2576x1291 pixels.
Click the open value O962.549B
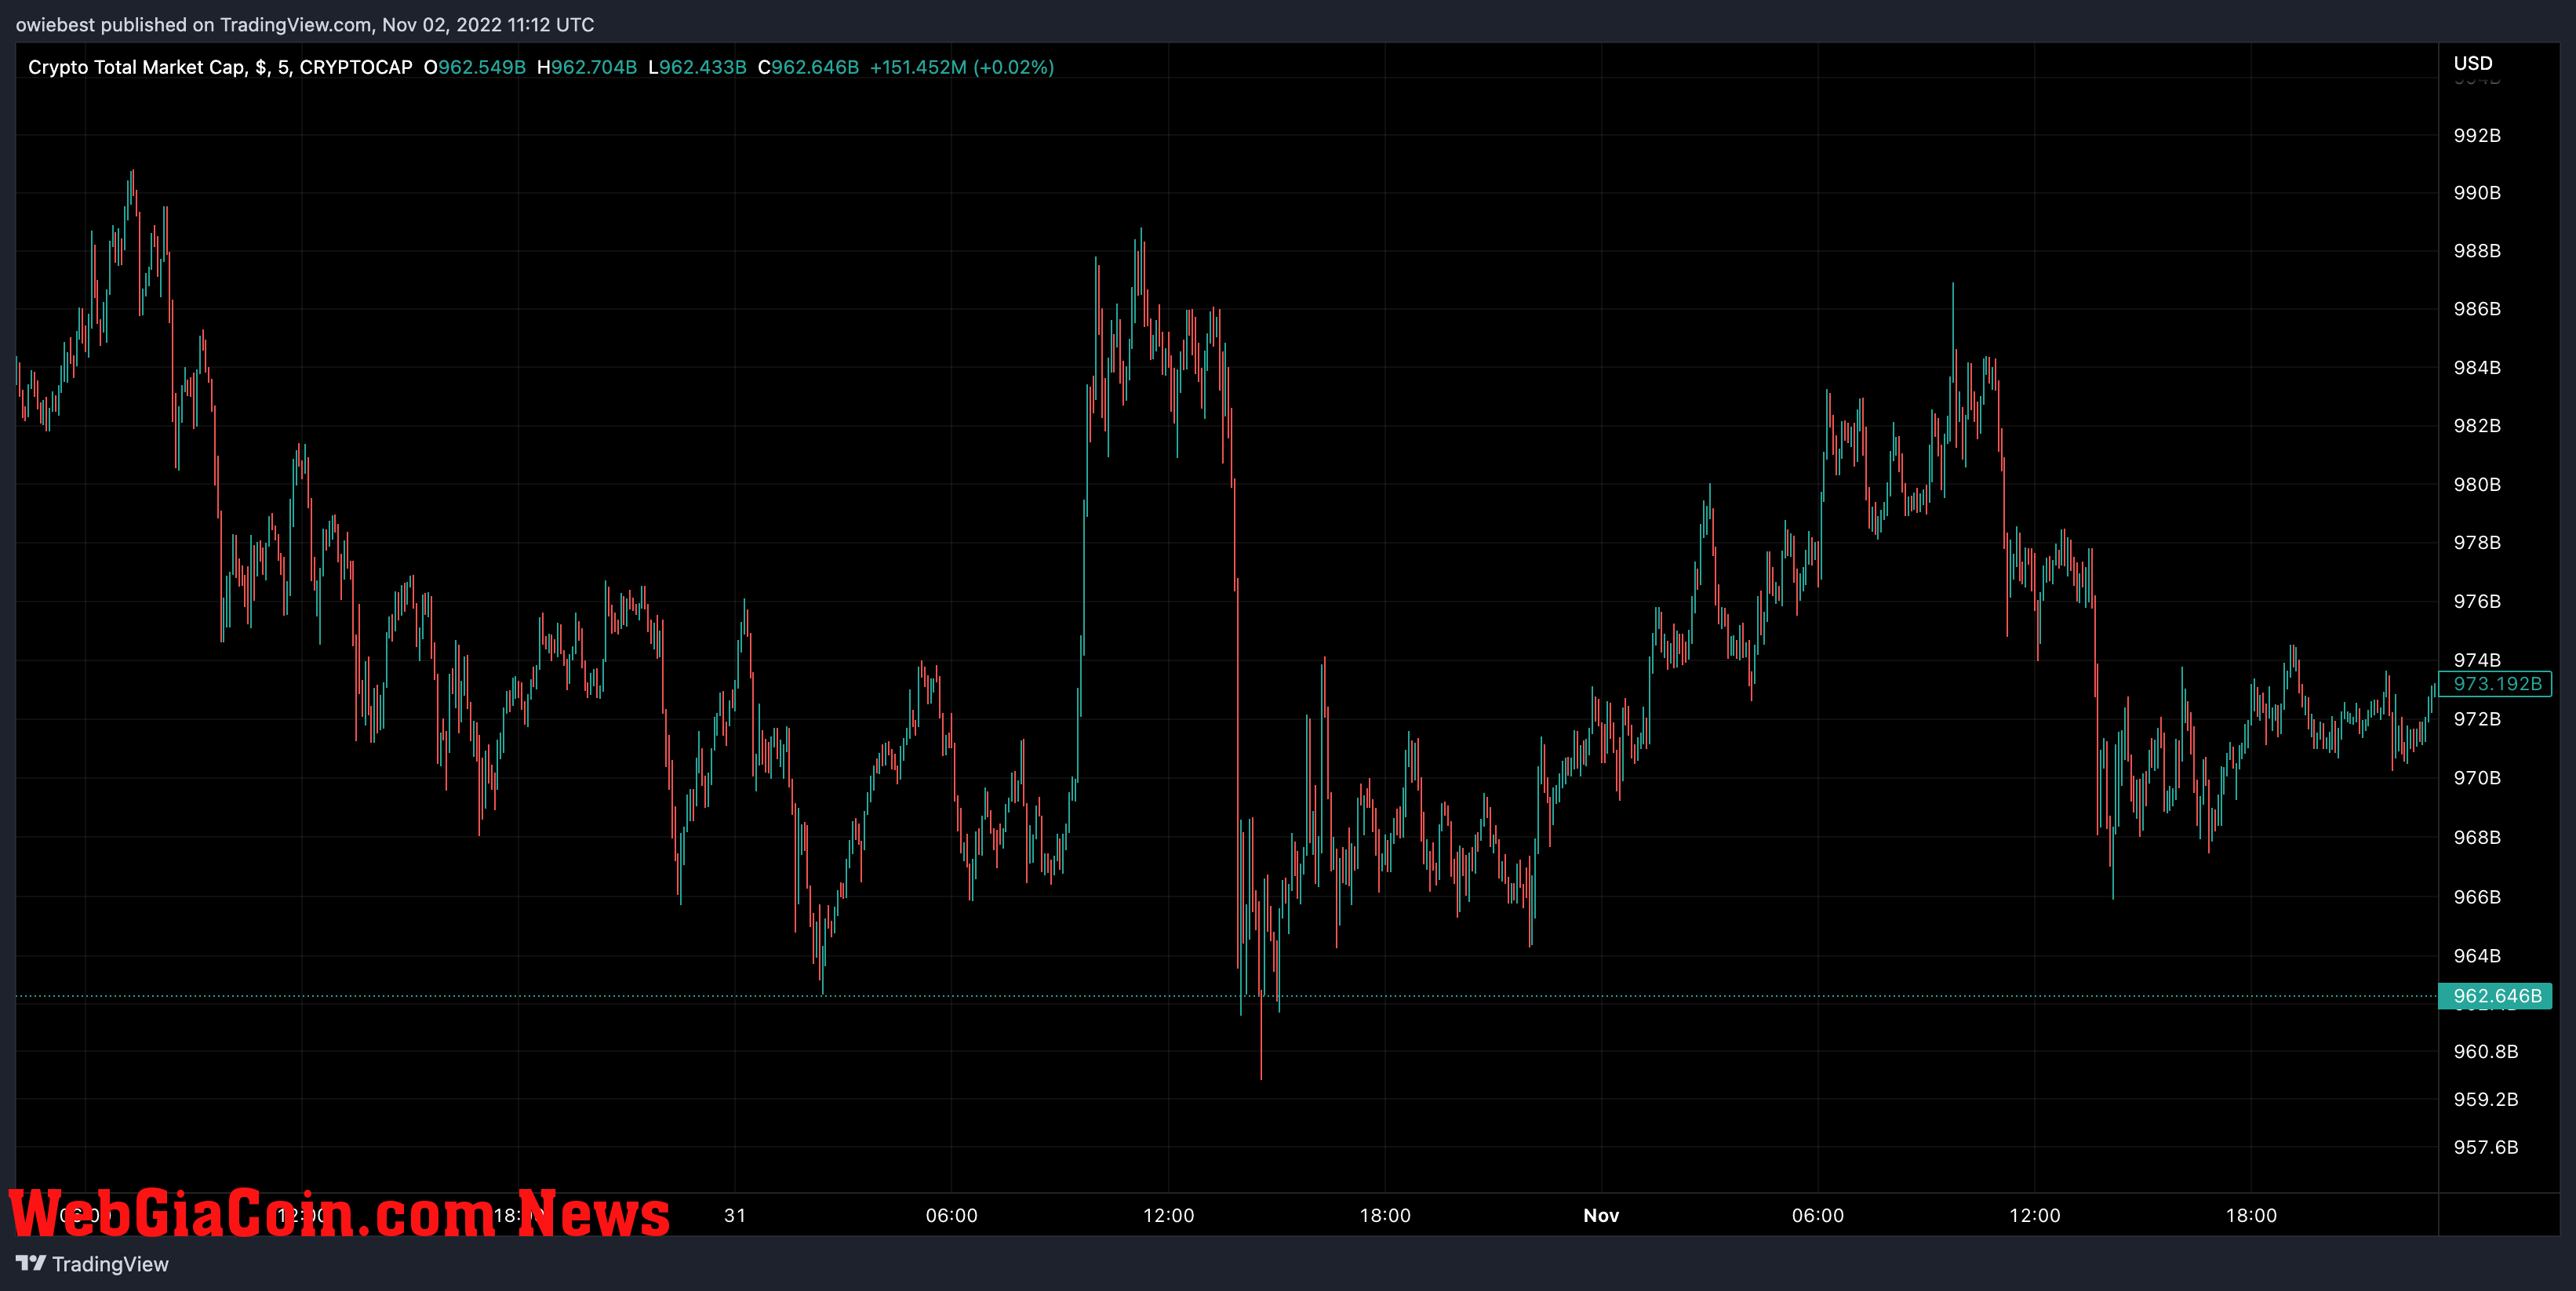(x=475, y=67)
